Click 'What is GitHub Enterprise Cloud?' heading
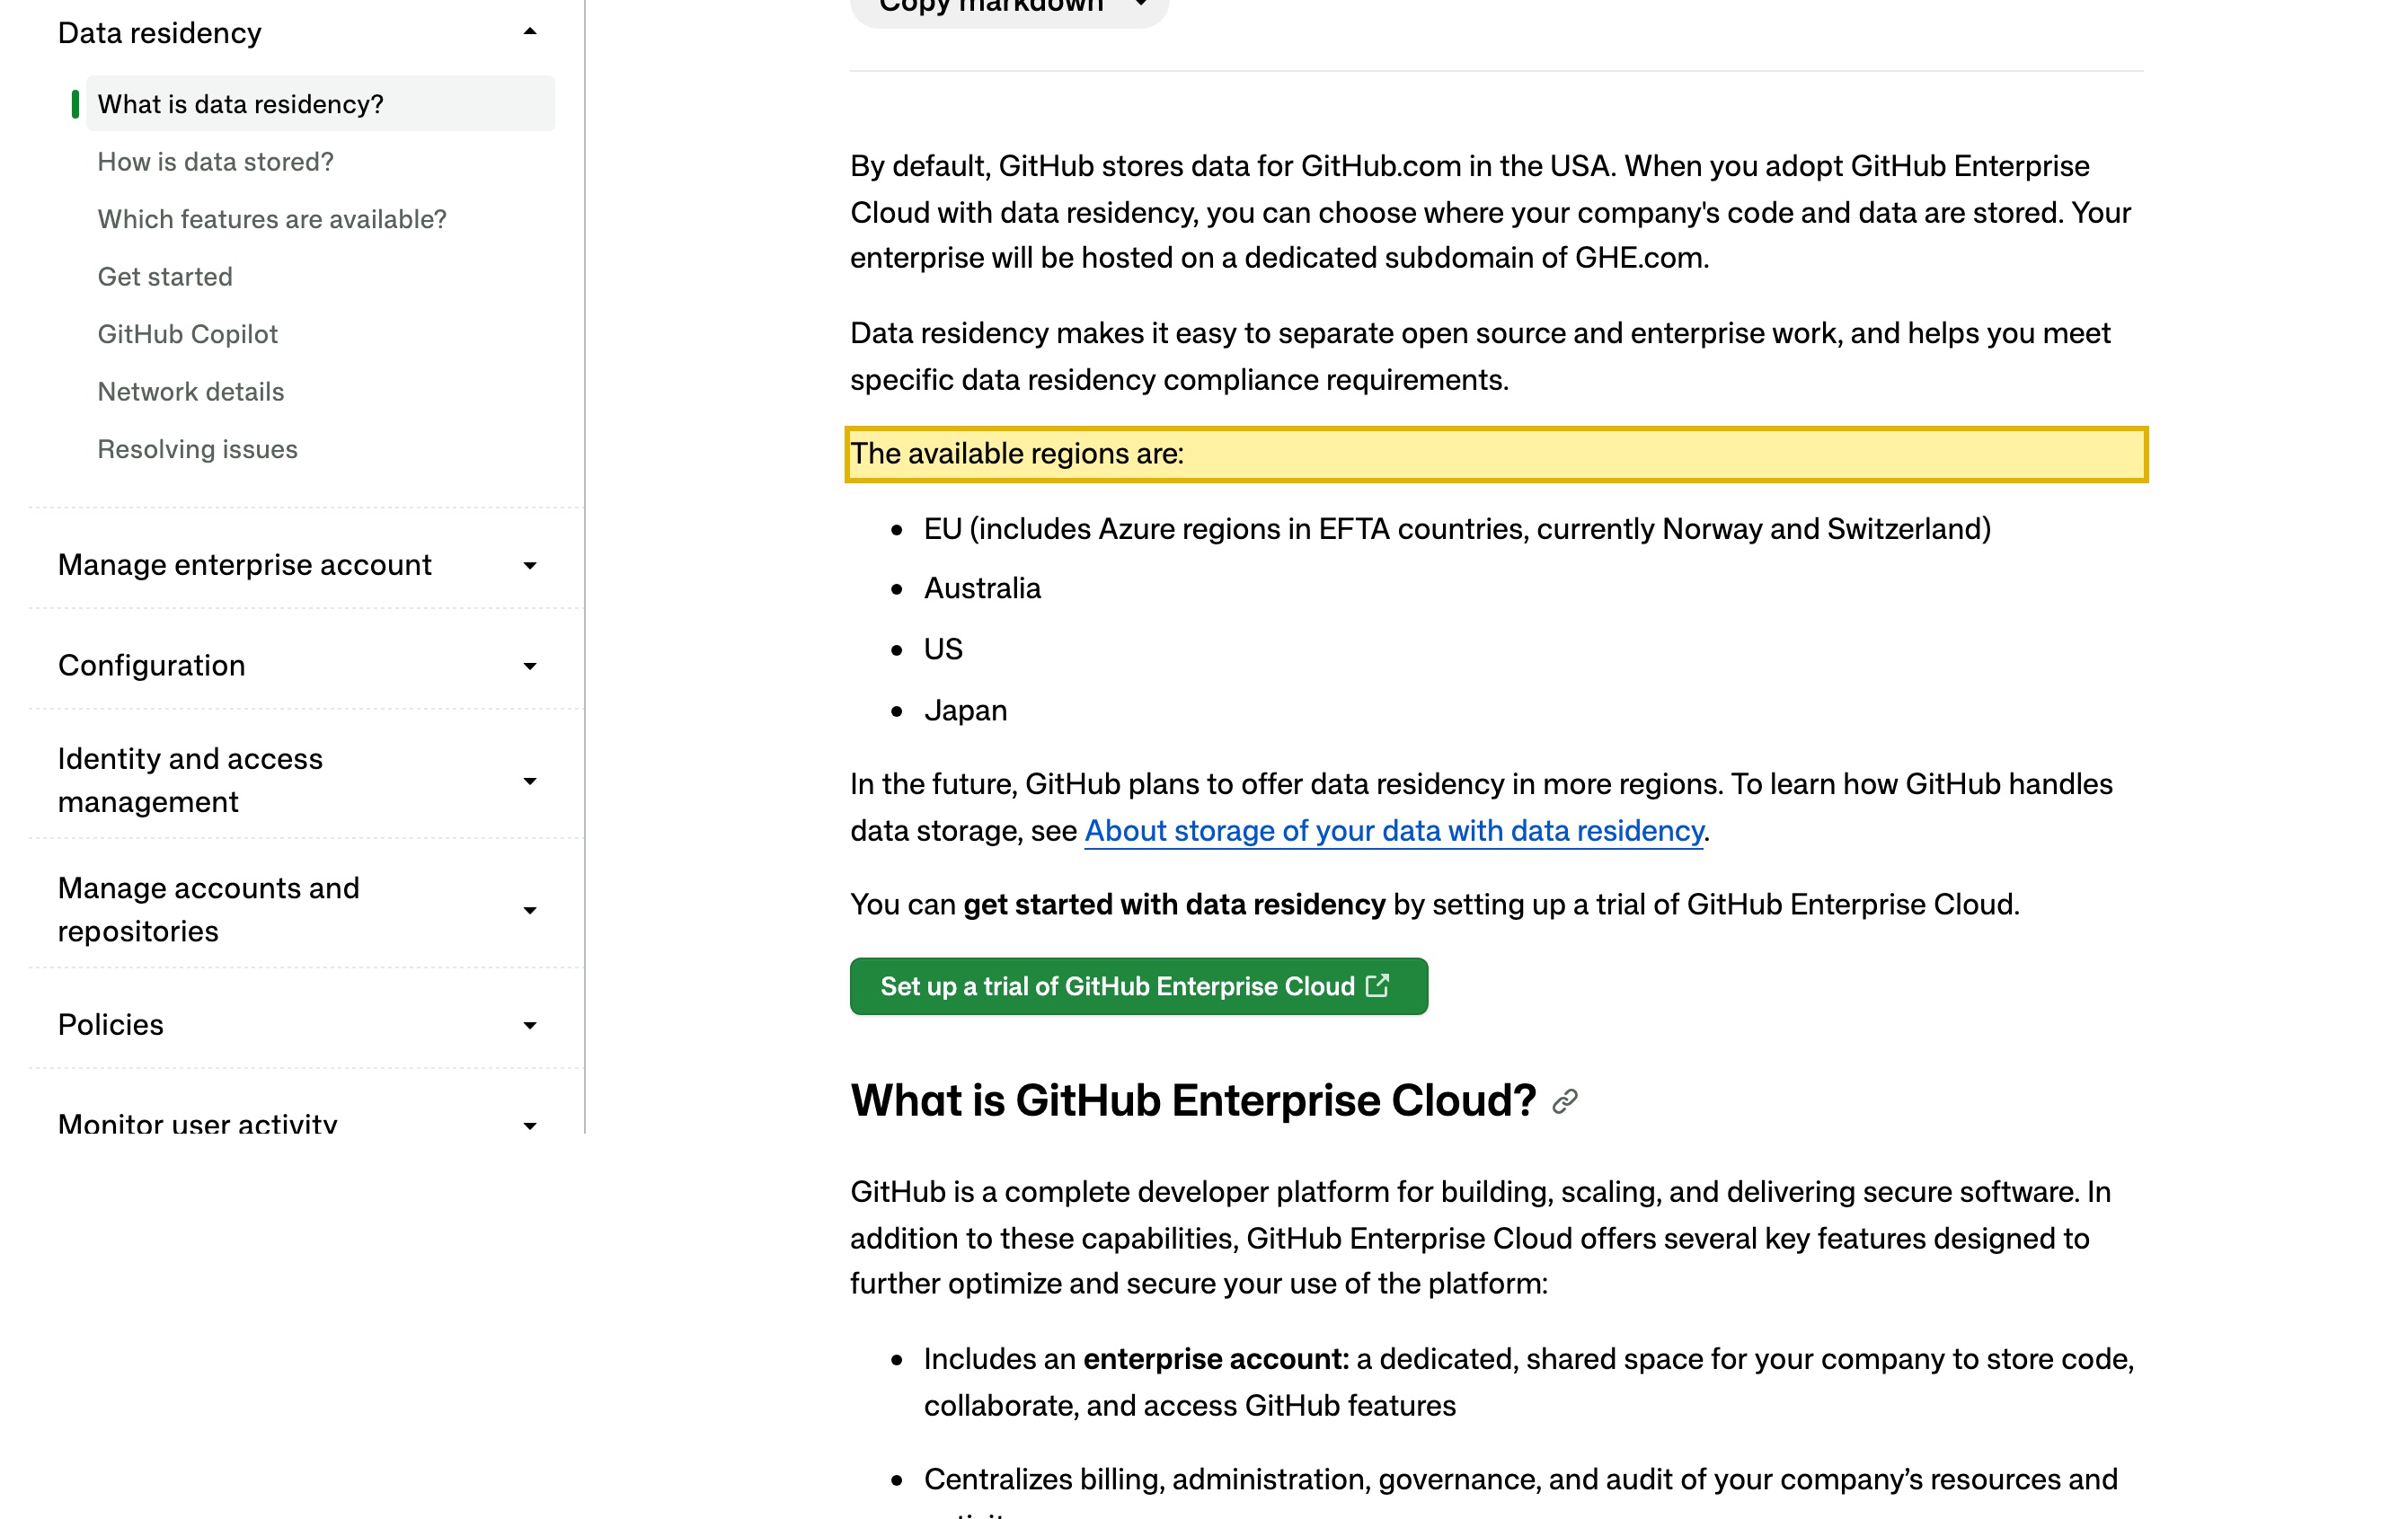Viewport: 2408px width, 1519px height. click(x=1193, y=1100)
